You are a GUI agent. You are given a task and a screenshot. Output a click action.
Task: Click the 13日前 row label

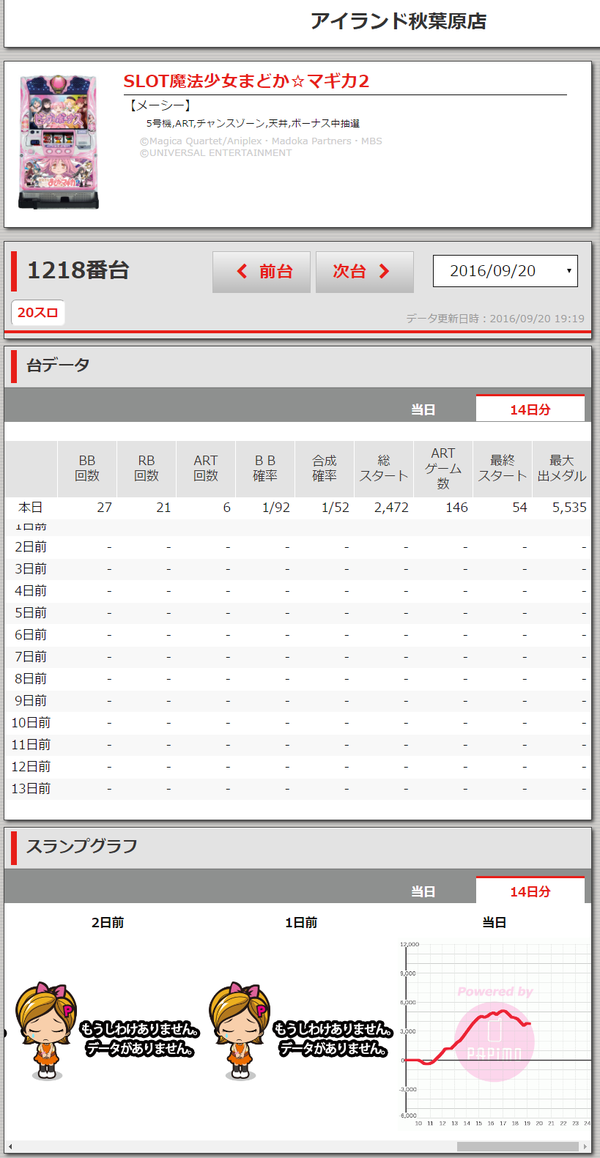(31, 789)
